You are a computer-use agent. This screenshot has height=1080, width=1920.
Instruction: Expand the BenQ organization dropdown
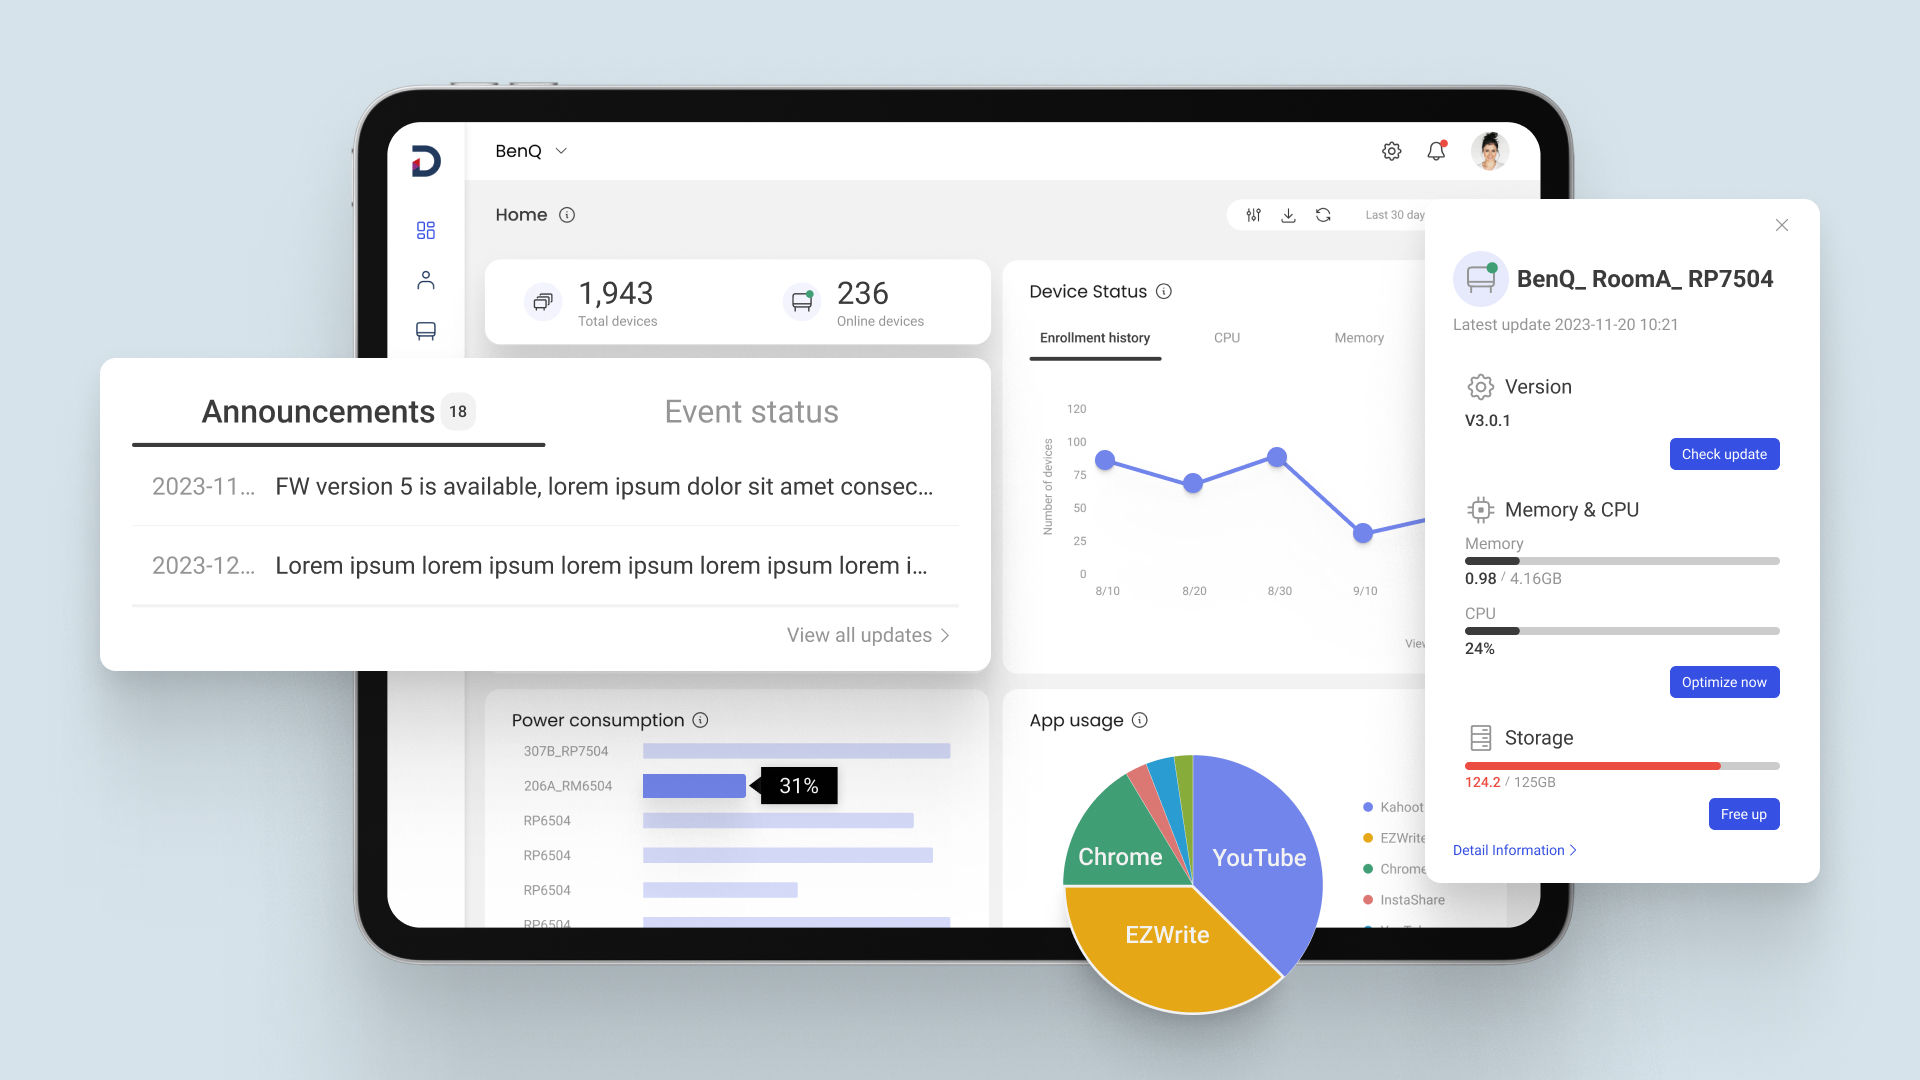pos(535,150)
